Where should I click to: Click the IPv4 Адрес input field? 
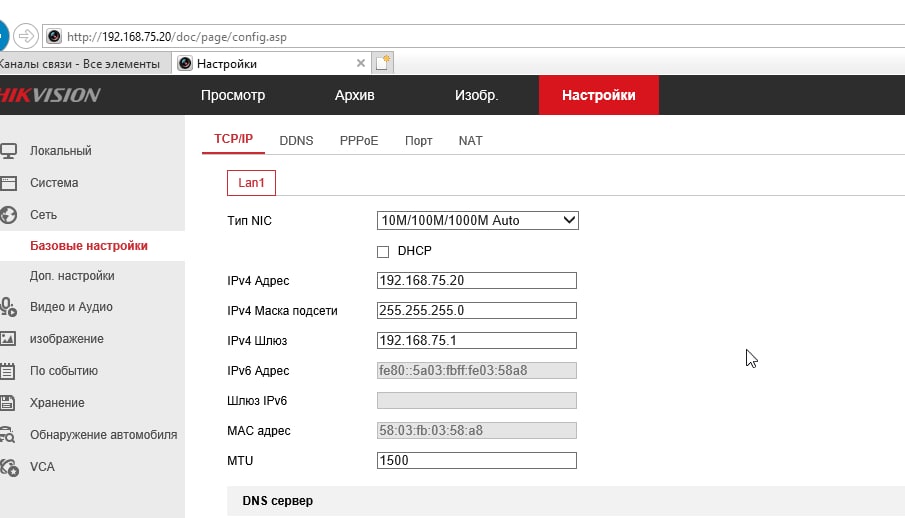477,281
